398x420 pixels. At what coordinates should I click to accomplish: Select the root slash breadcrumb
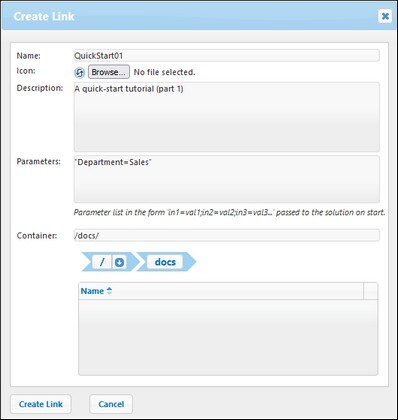(102, 262)
